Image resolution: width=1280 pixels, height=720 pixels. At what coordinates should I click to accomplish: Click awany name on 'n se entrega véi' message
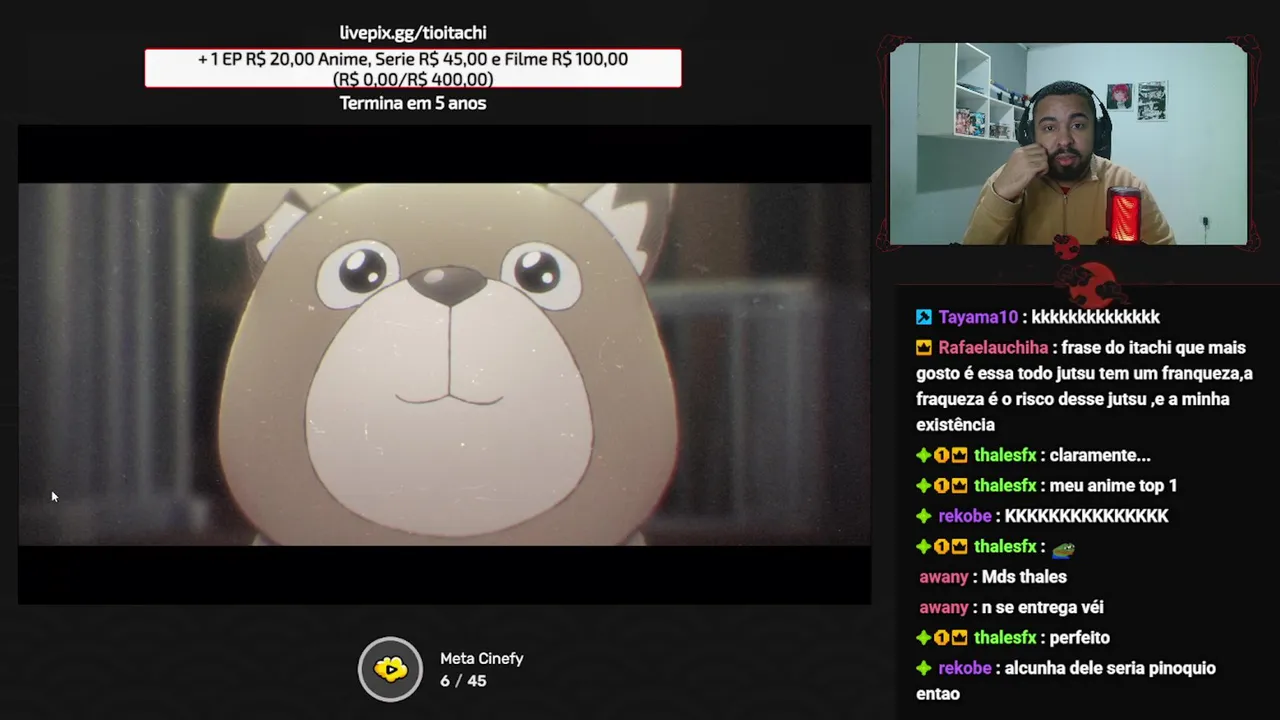944,607
